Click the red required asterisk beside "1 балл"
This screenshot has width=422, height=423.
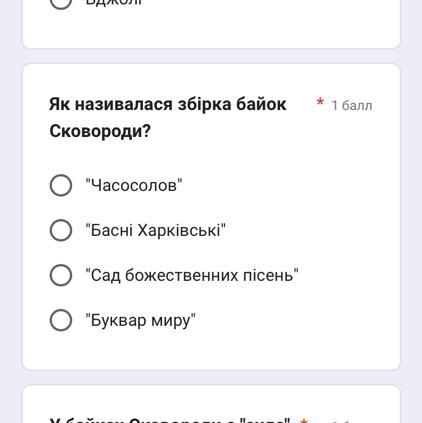click(320, 102)
